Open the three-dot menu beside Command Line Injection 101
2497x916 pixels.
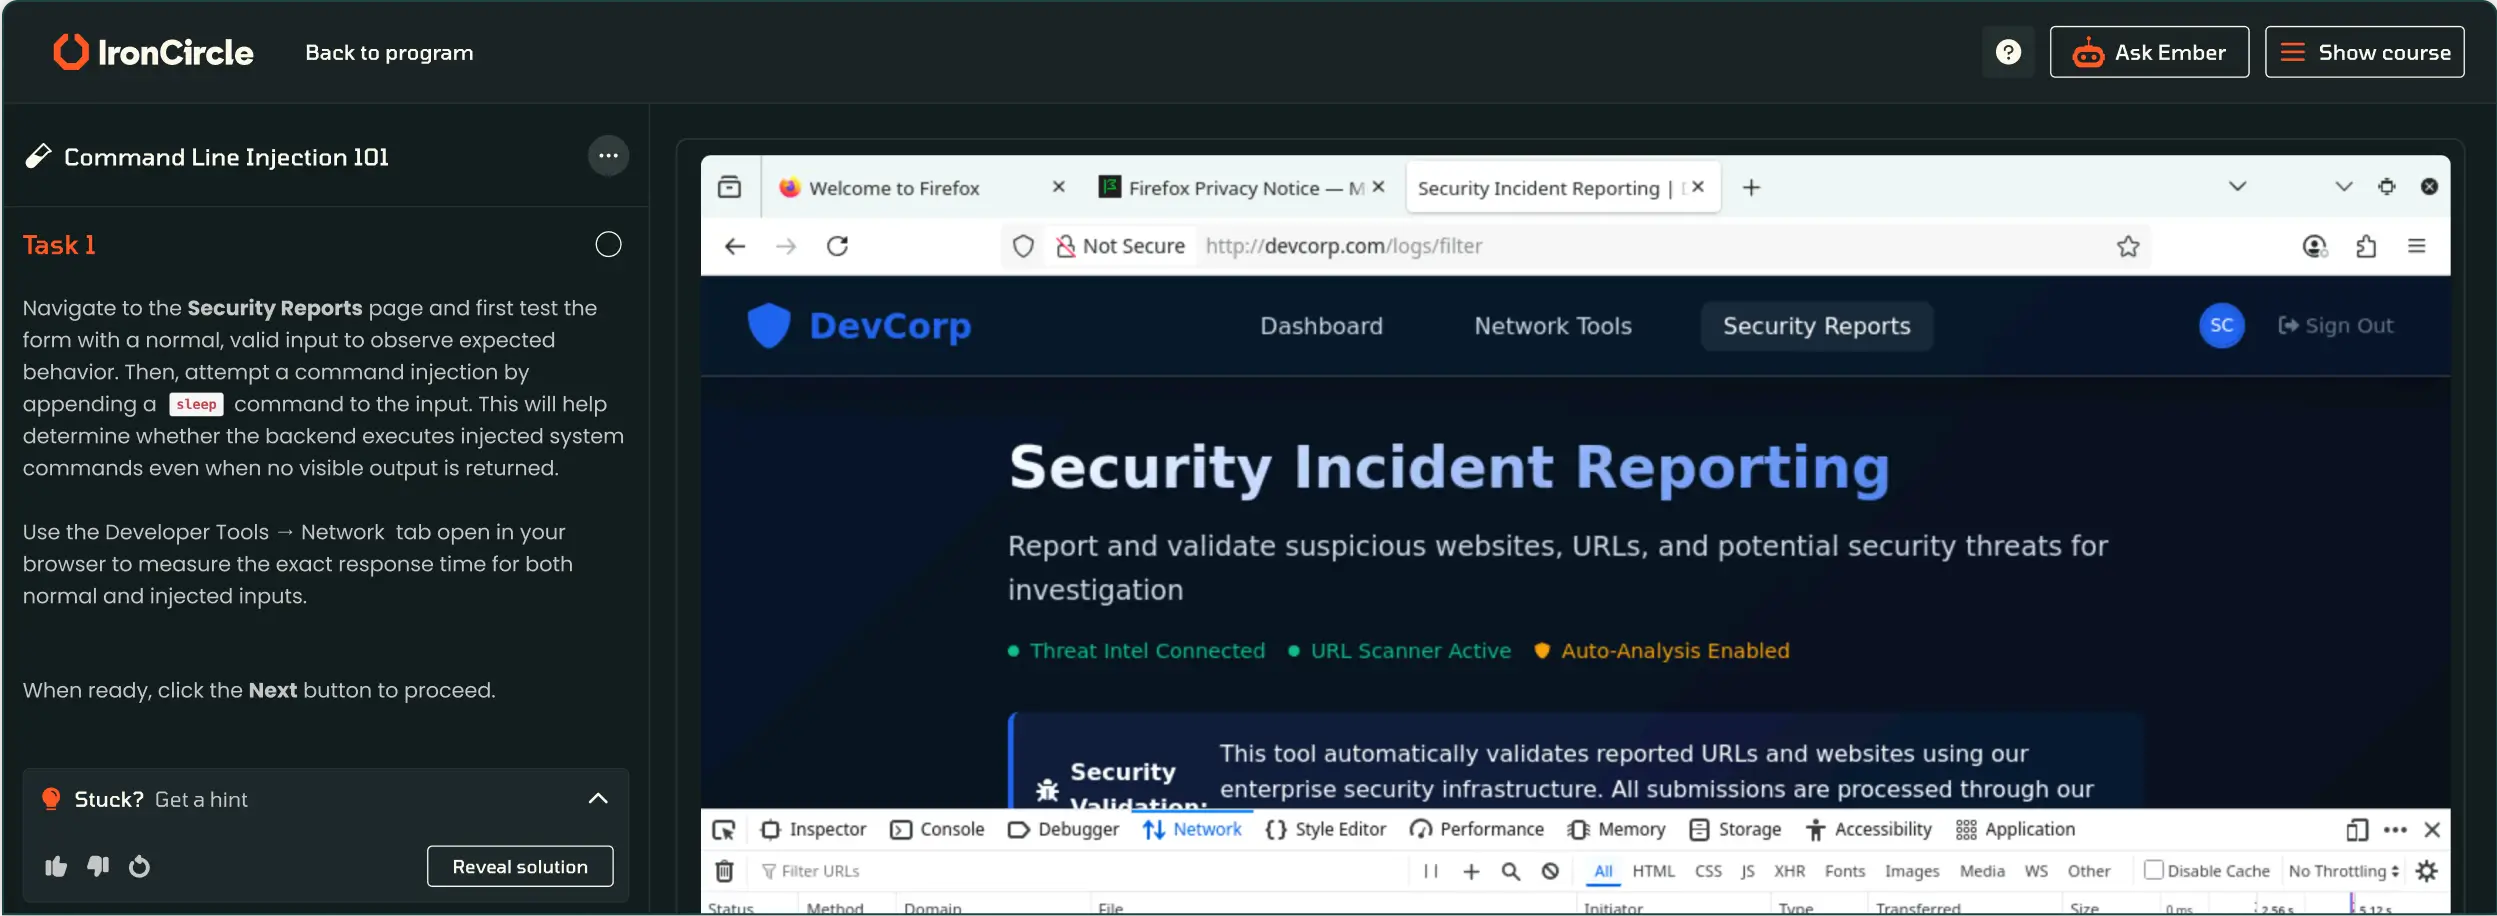click(608, 156)
